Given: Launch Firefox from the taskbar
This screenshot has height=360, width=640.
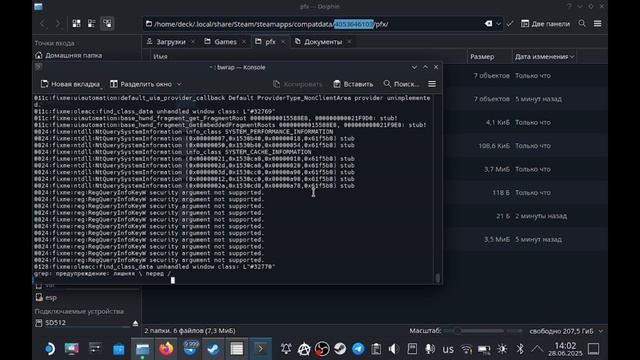Looking at the screenshot, I should 166,349.
